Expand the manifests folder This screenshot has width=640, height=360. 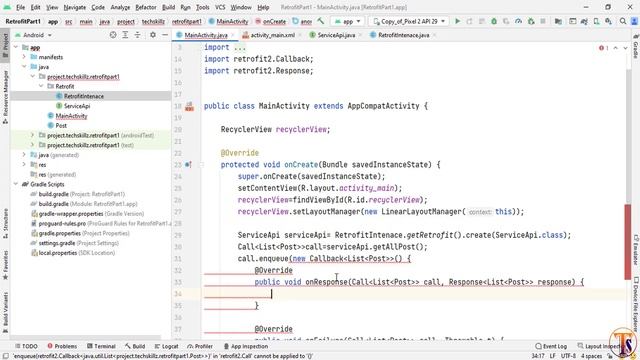pyautogui.click(x=24, y=57)
